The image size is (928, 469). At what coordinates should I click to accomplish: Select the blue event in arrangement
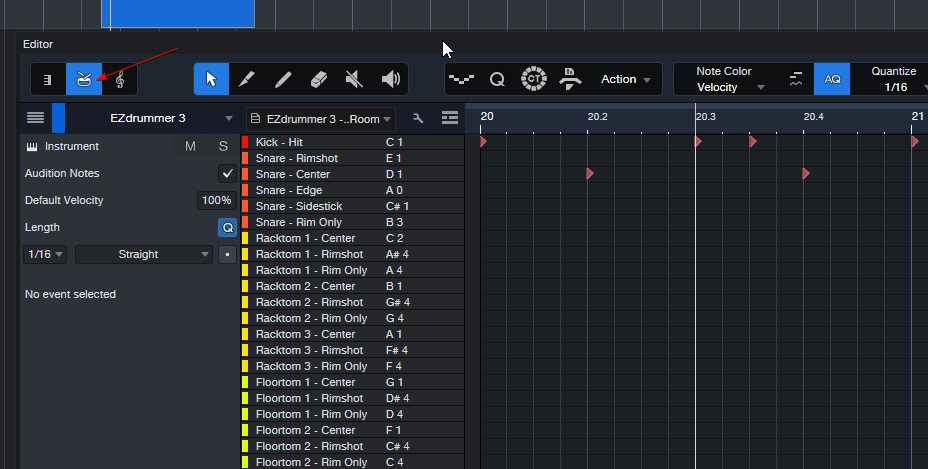pos(178,14)
